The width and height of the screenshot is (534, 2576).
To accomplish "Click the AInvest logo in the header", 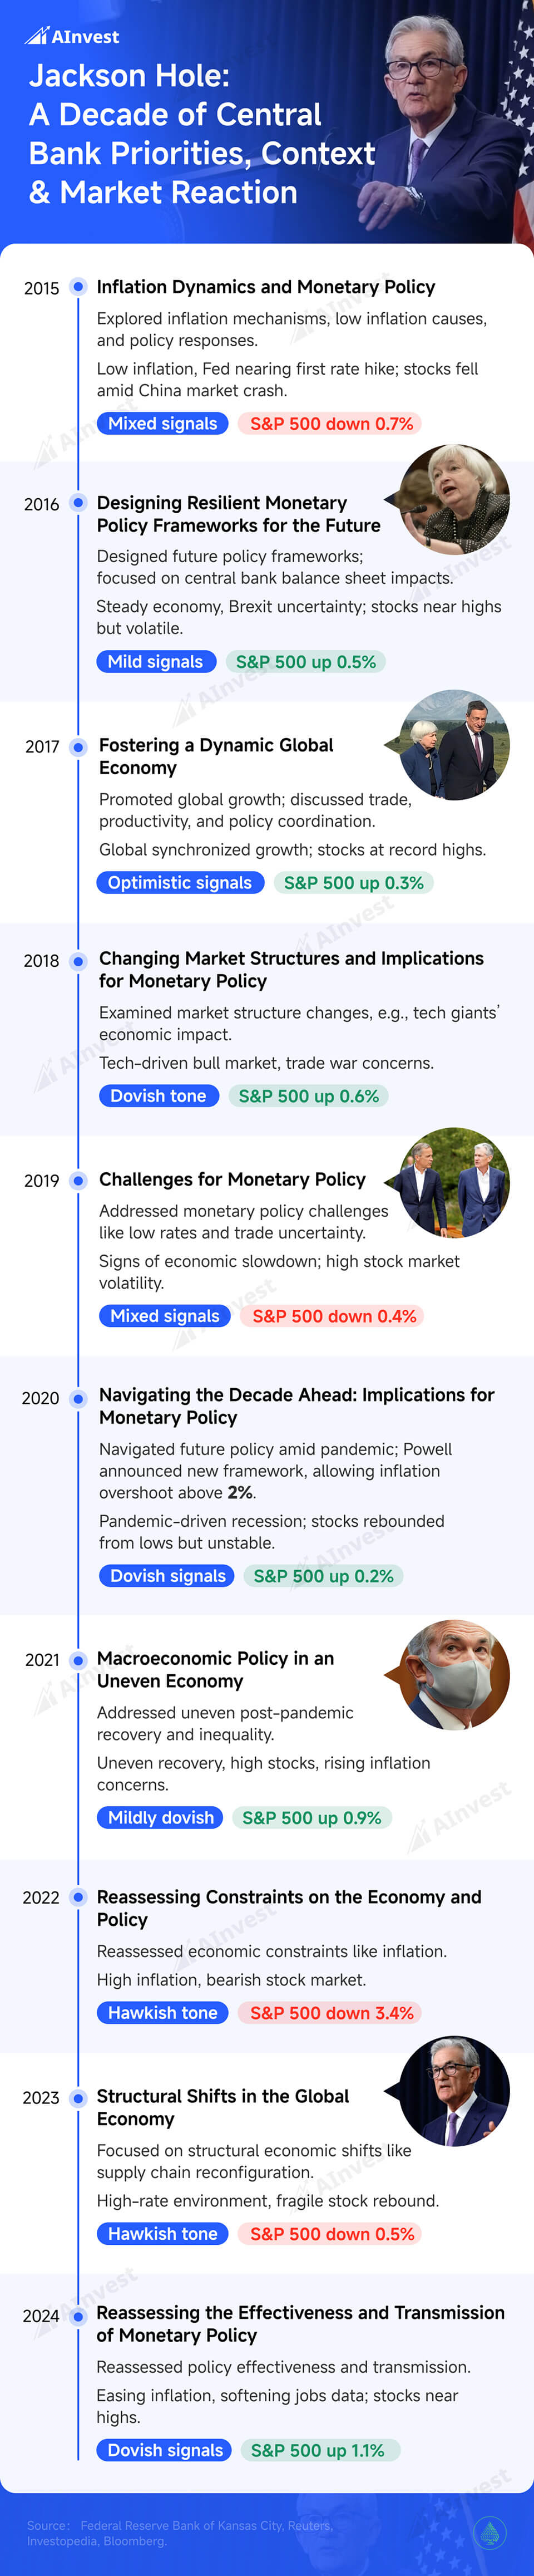I will pos(72,37).
